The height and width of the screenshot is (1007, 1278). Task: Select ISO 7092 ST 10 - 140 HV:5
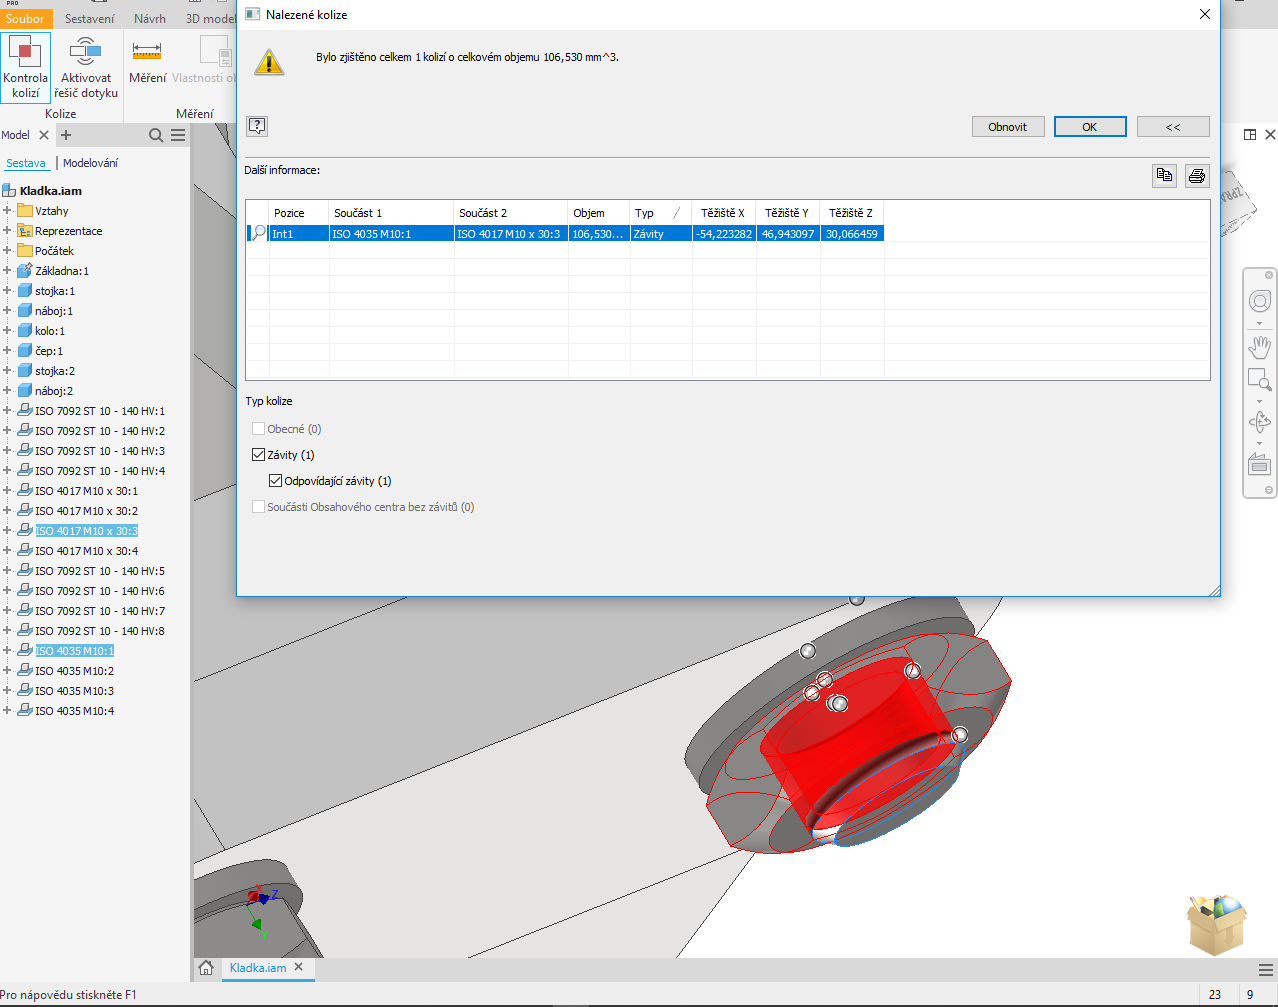pos(100,571)
